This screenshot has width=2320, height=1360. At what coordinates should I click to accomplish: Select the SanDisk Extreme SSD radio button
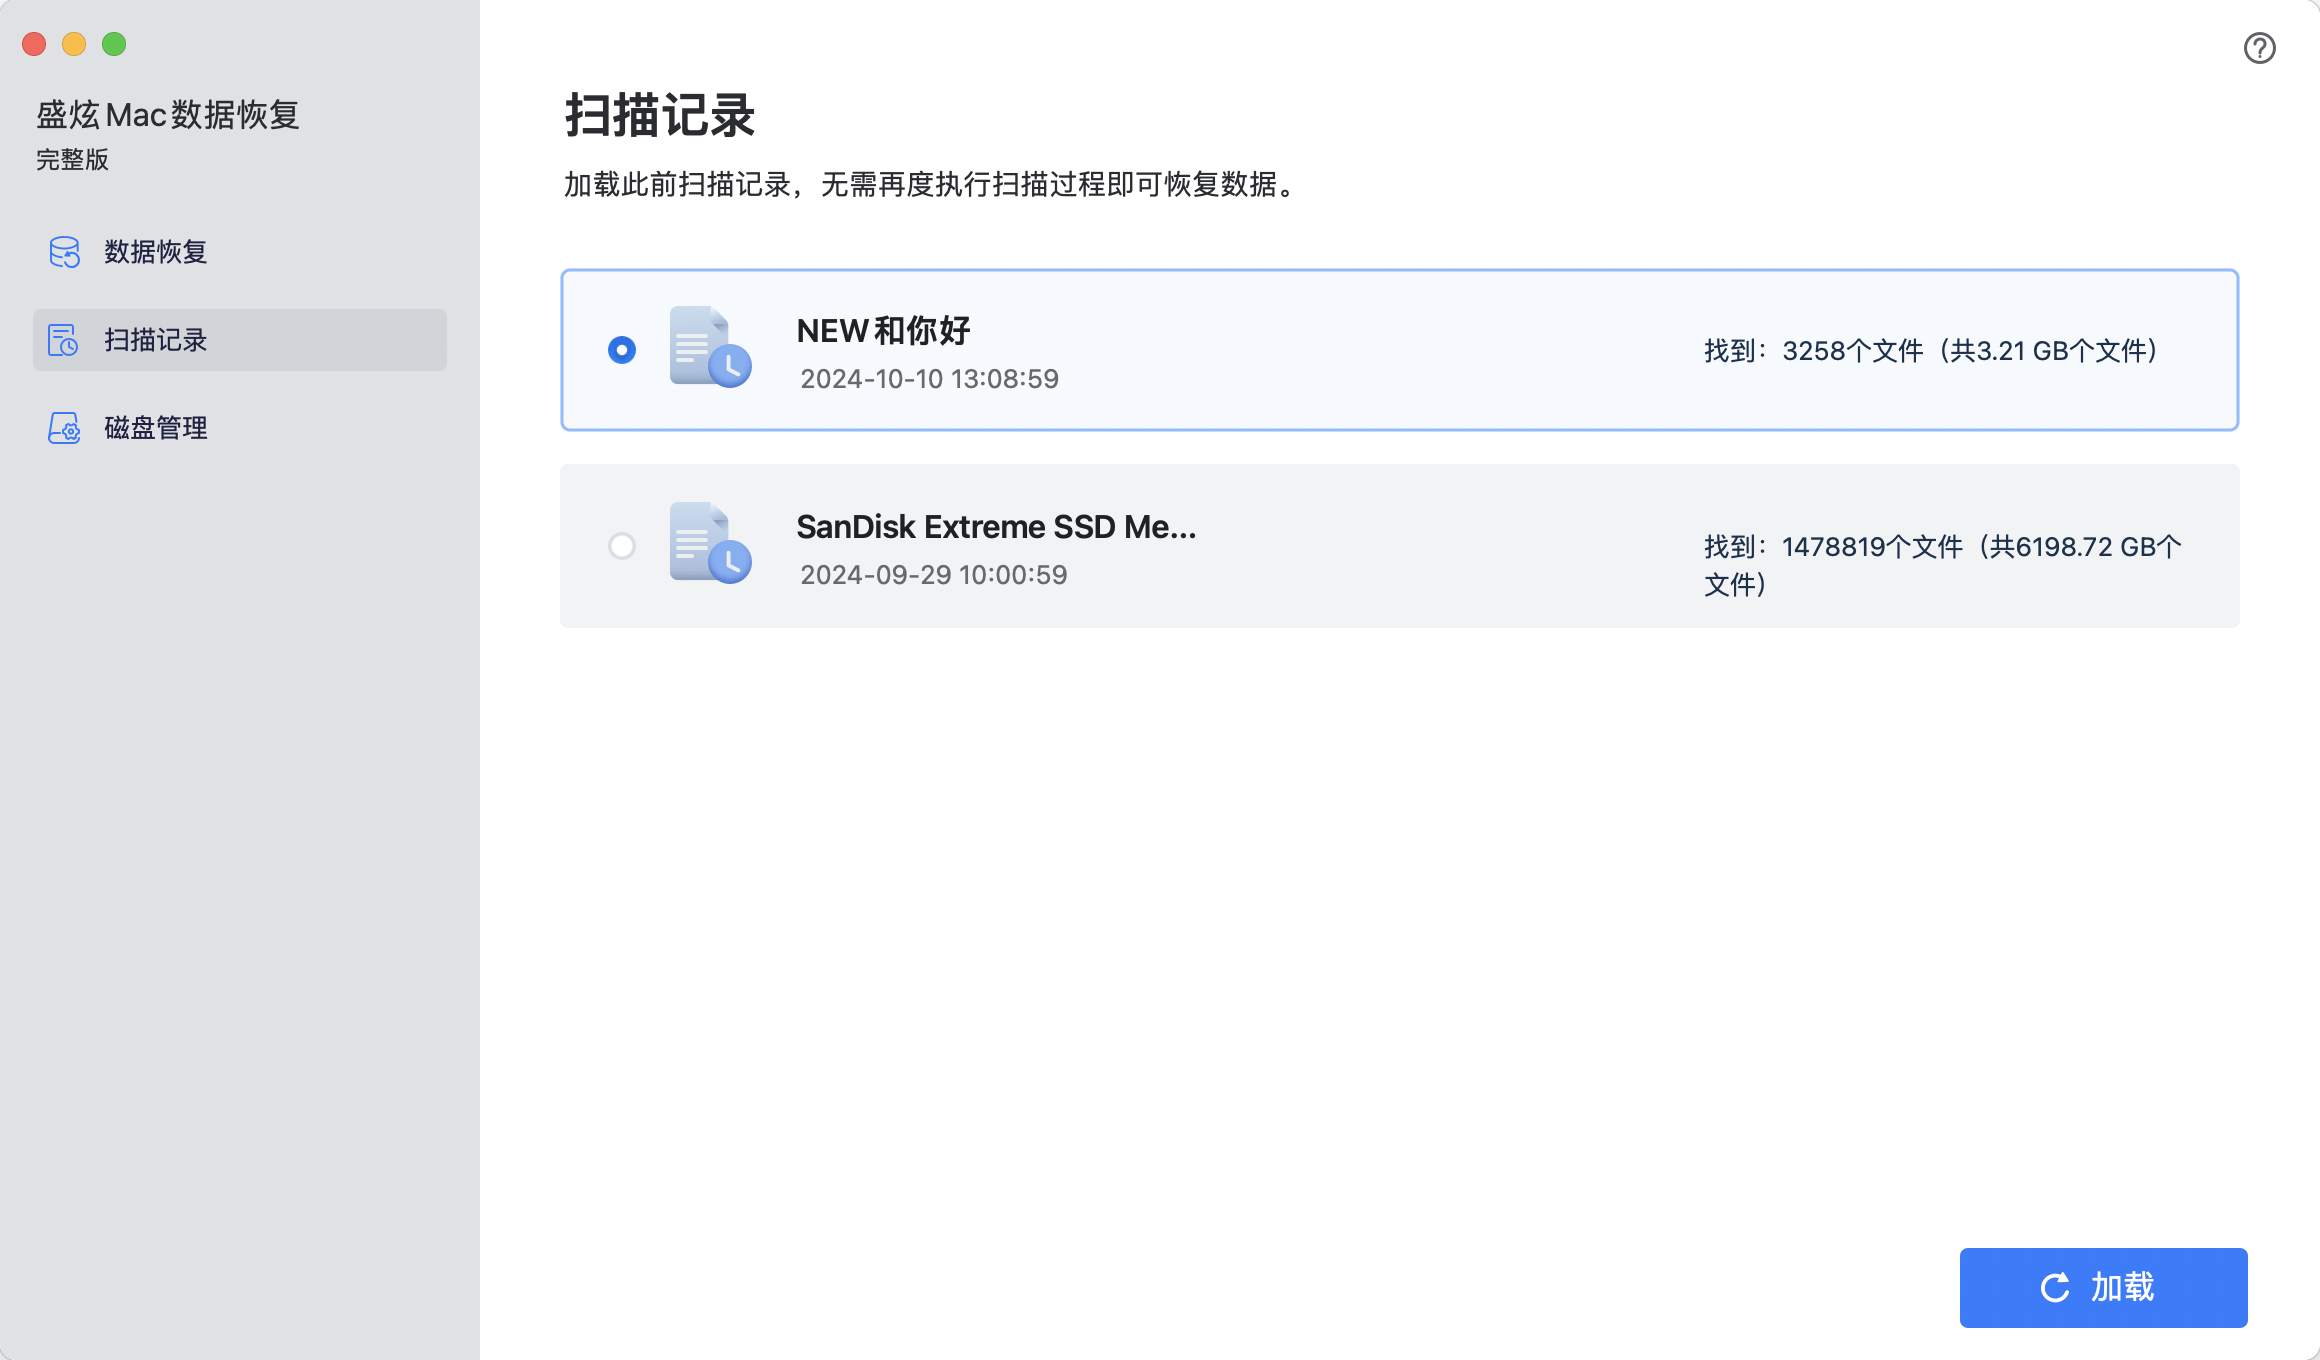coord(622,546)
